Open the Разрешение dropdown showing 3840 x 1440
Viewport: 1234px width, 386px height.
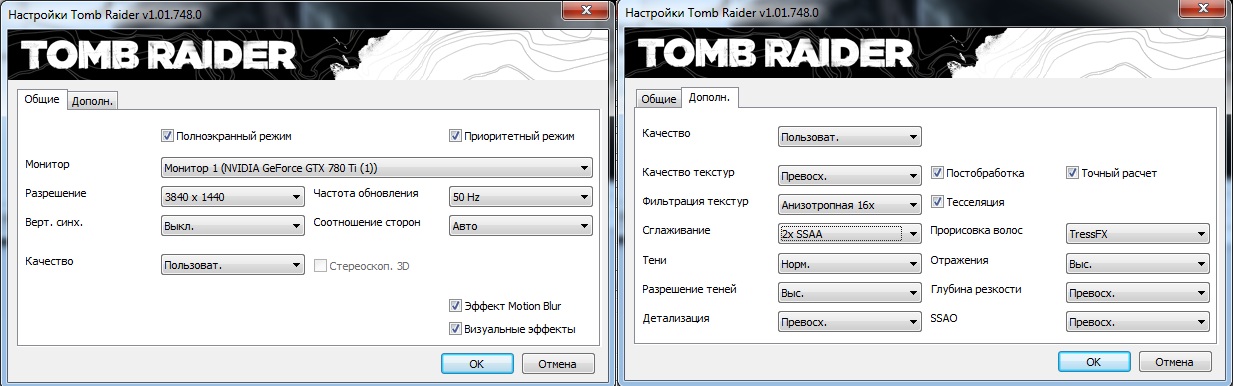point(232,197)
